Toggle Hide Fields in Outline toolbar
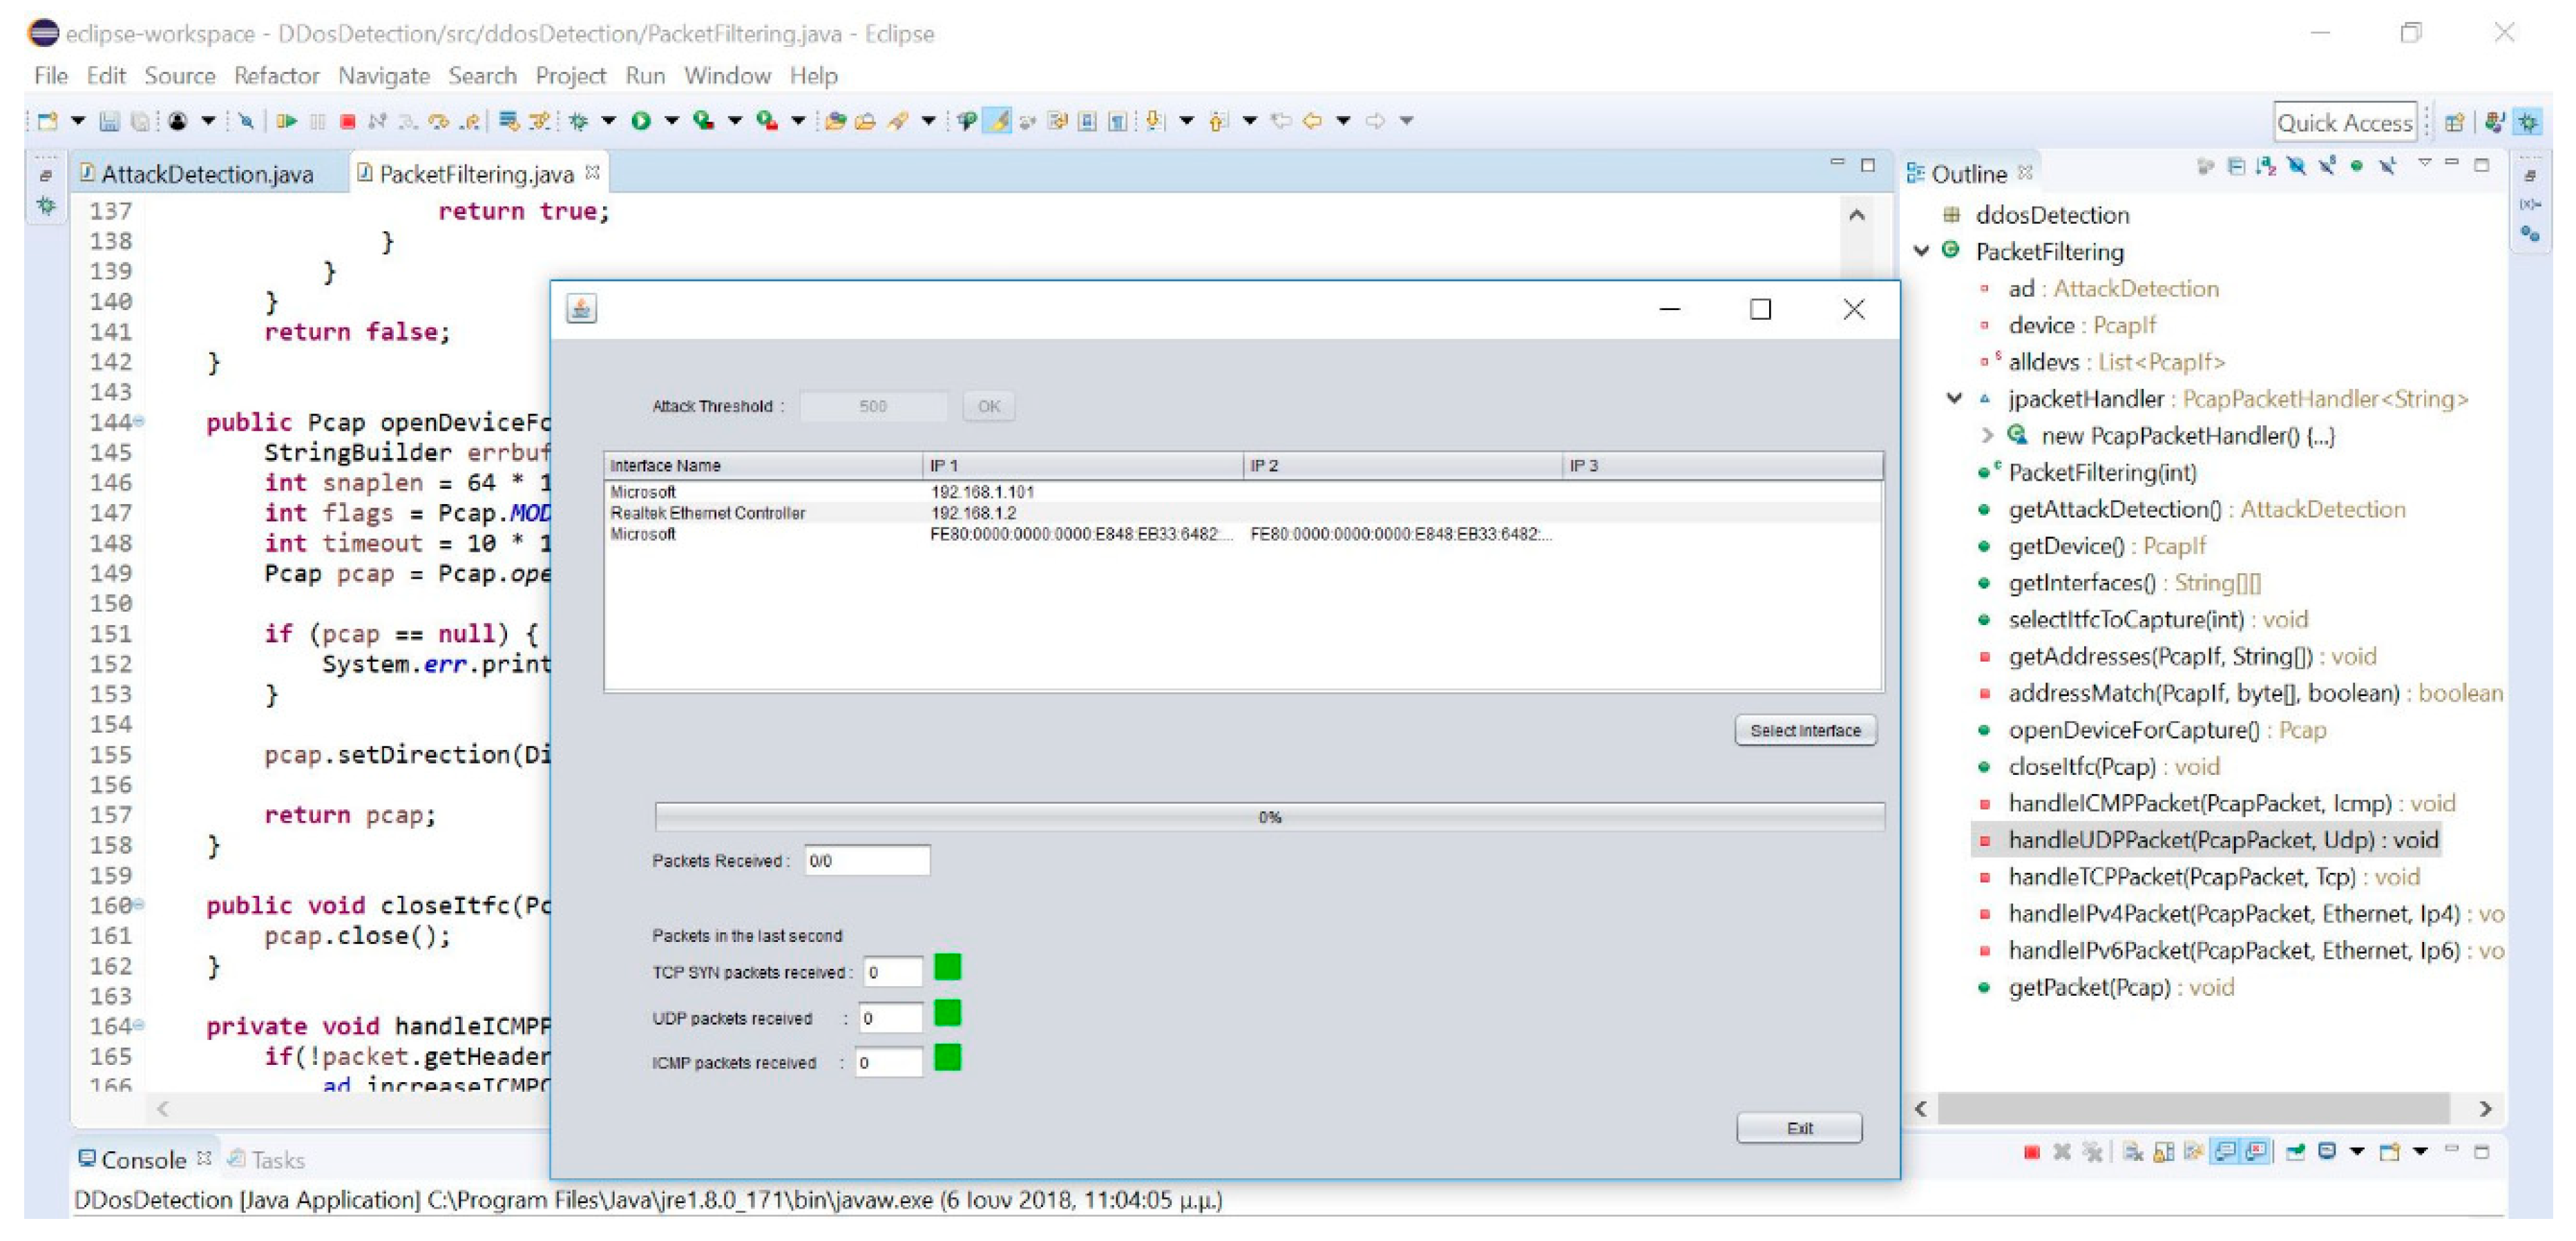2576x1241 pixels. coord(2297,166)
